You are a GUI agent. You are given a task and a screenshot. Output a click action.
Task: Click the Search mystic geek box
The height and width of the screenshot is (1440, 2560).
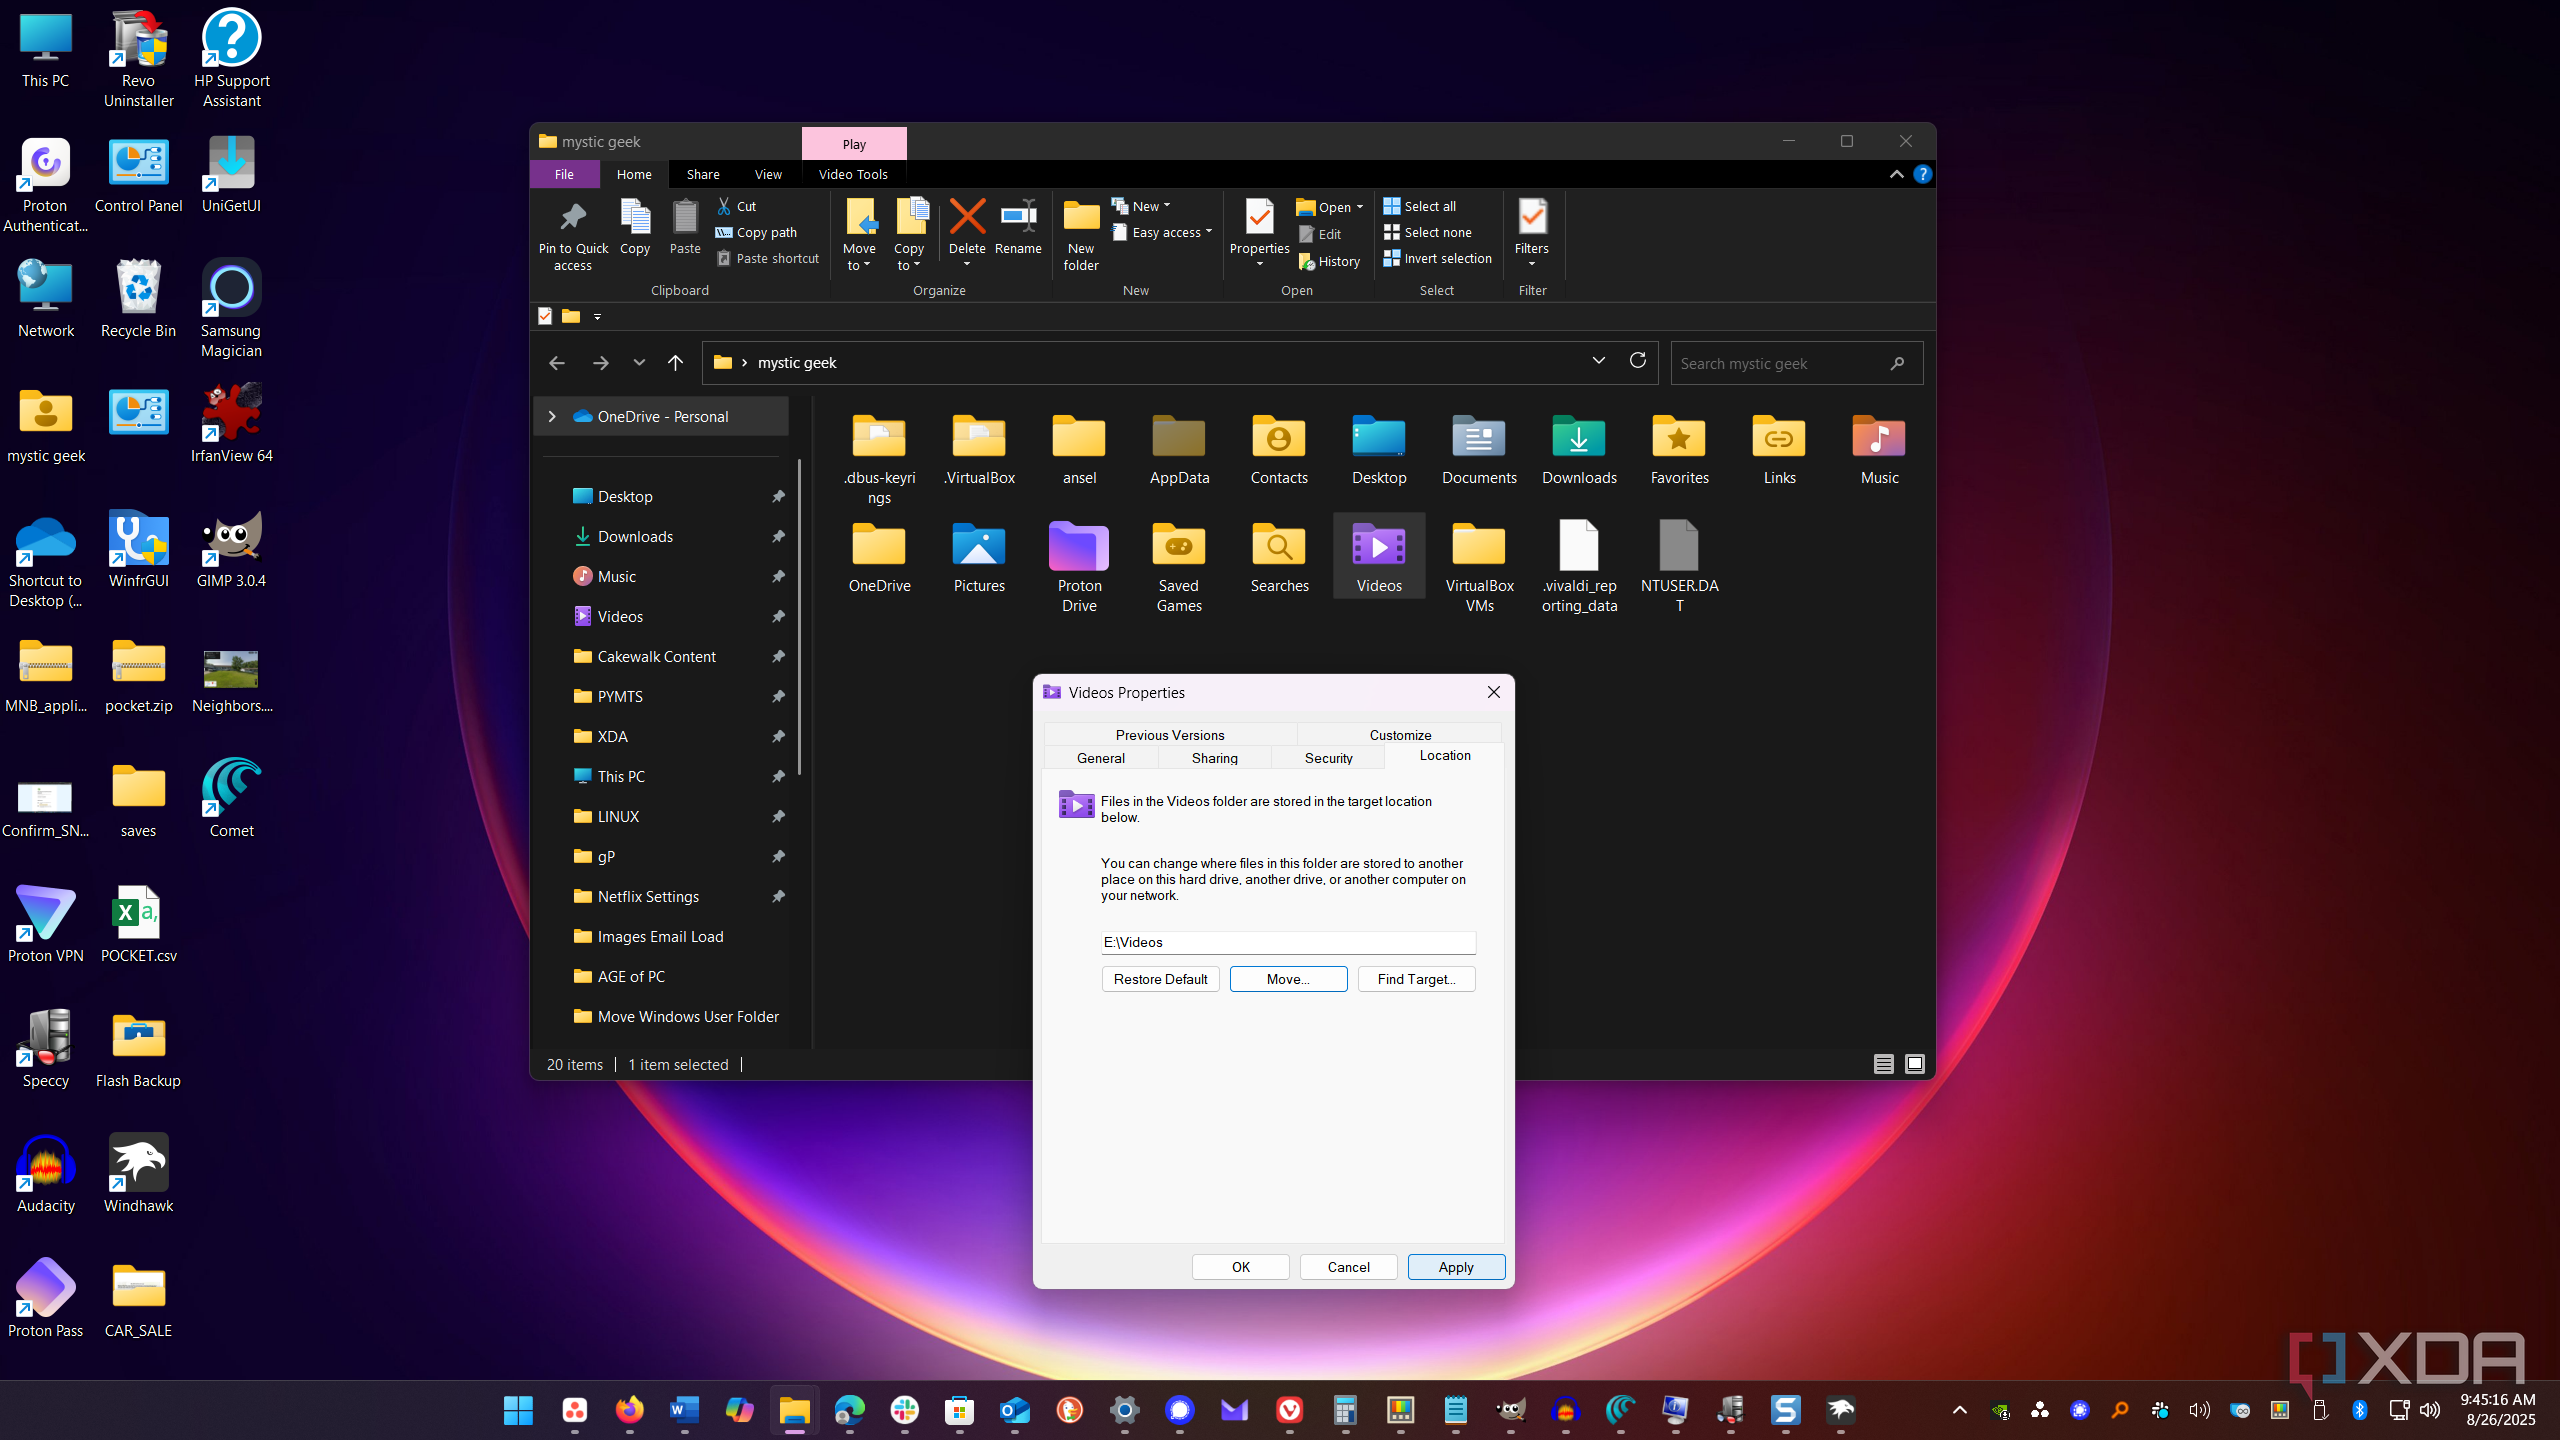click(x=1796, y=363)
